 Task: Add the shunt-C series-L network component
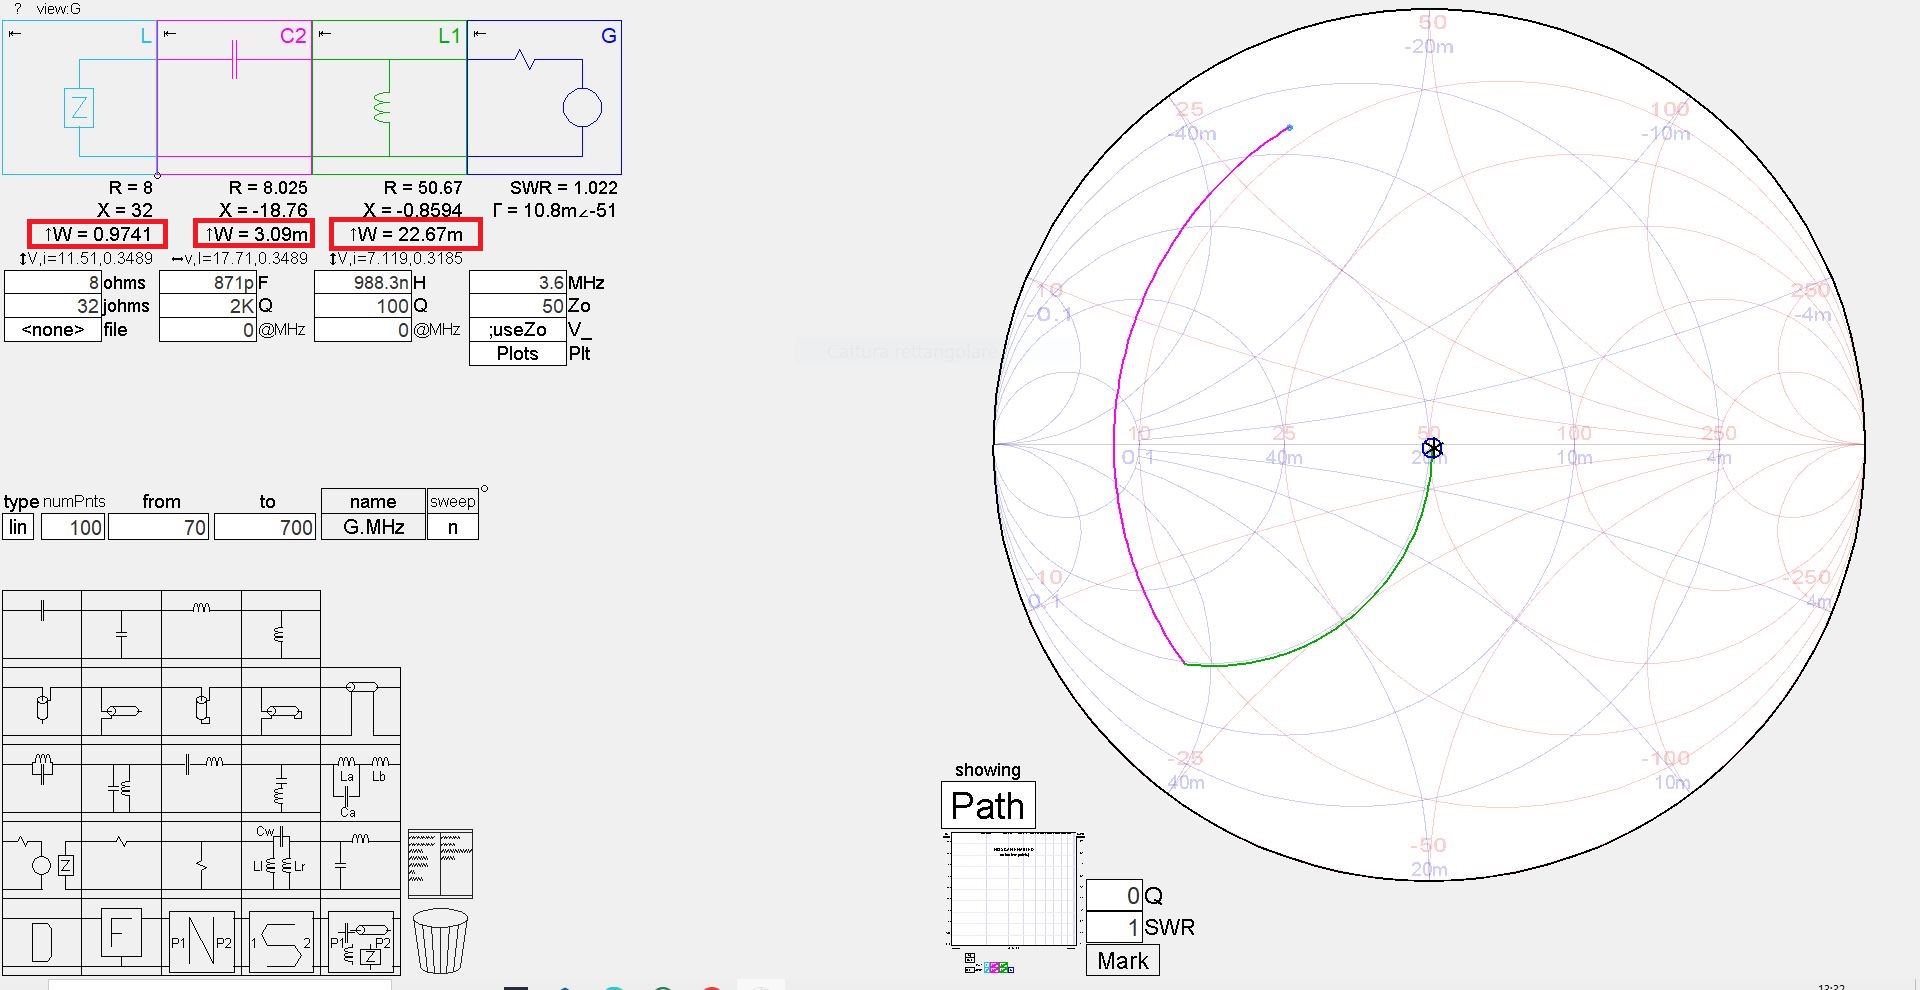click(x=361, y=859)
